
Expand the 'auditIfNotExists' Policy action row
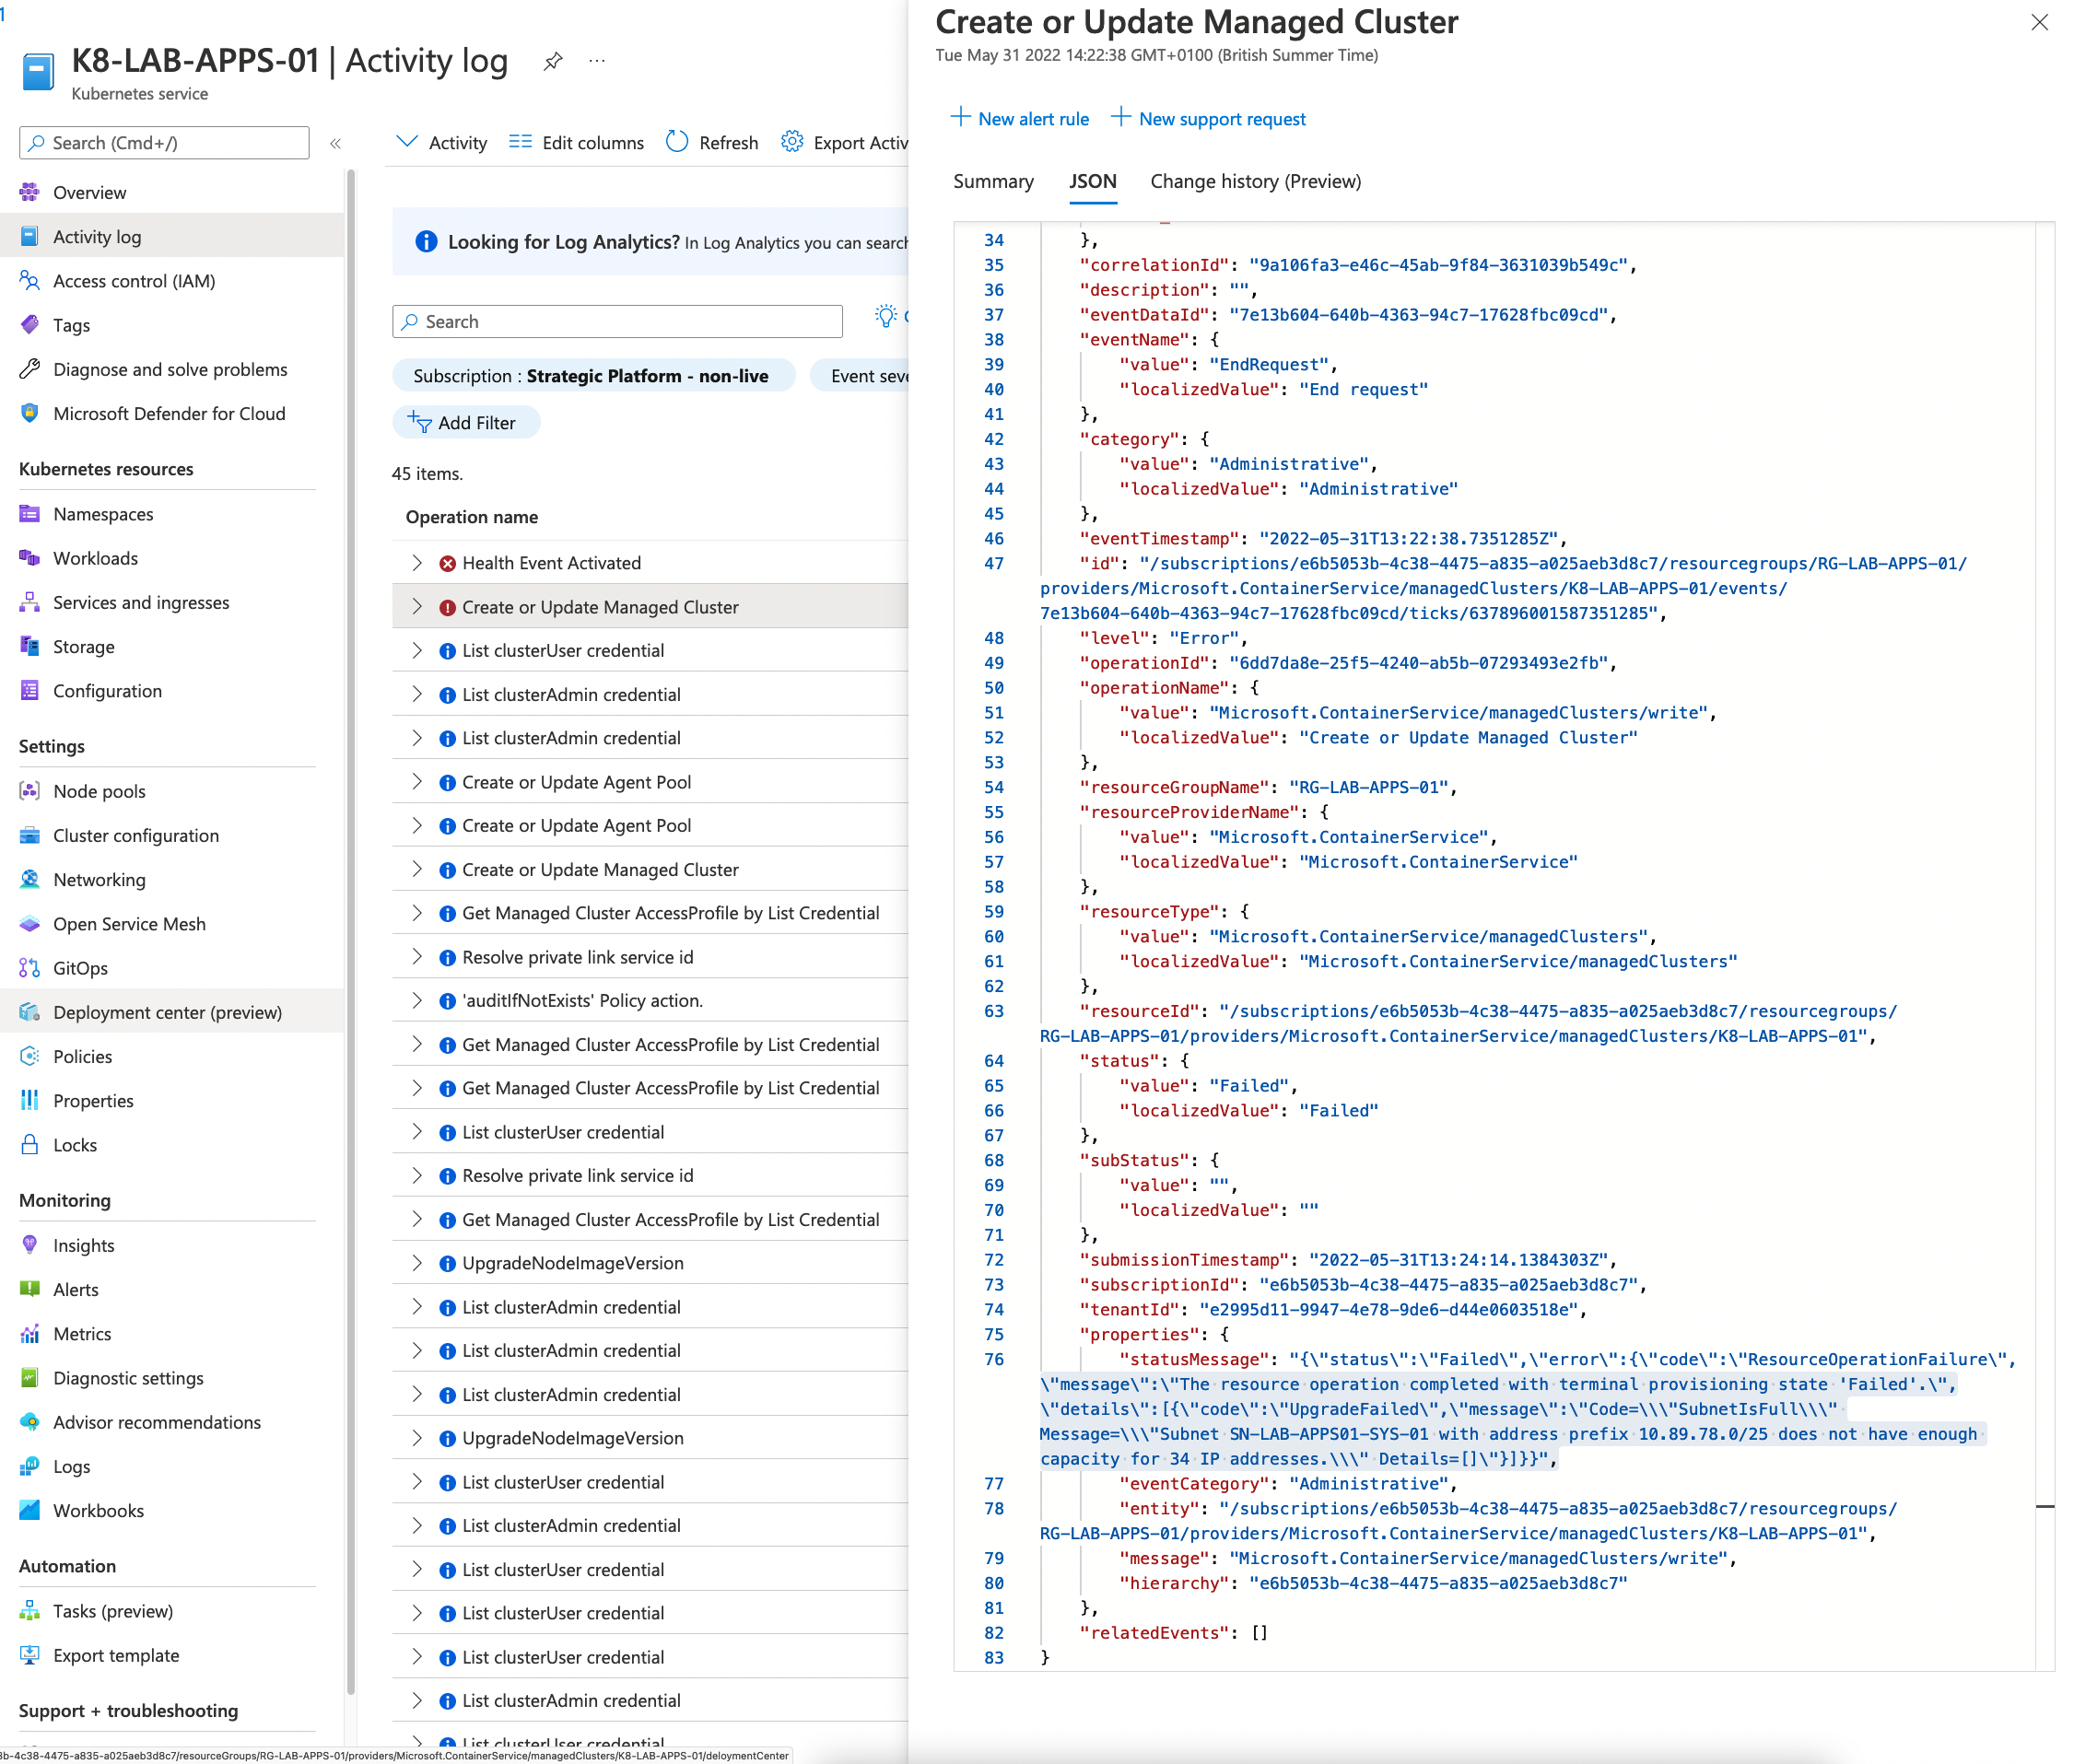[x=417, y=1000]
